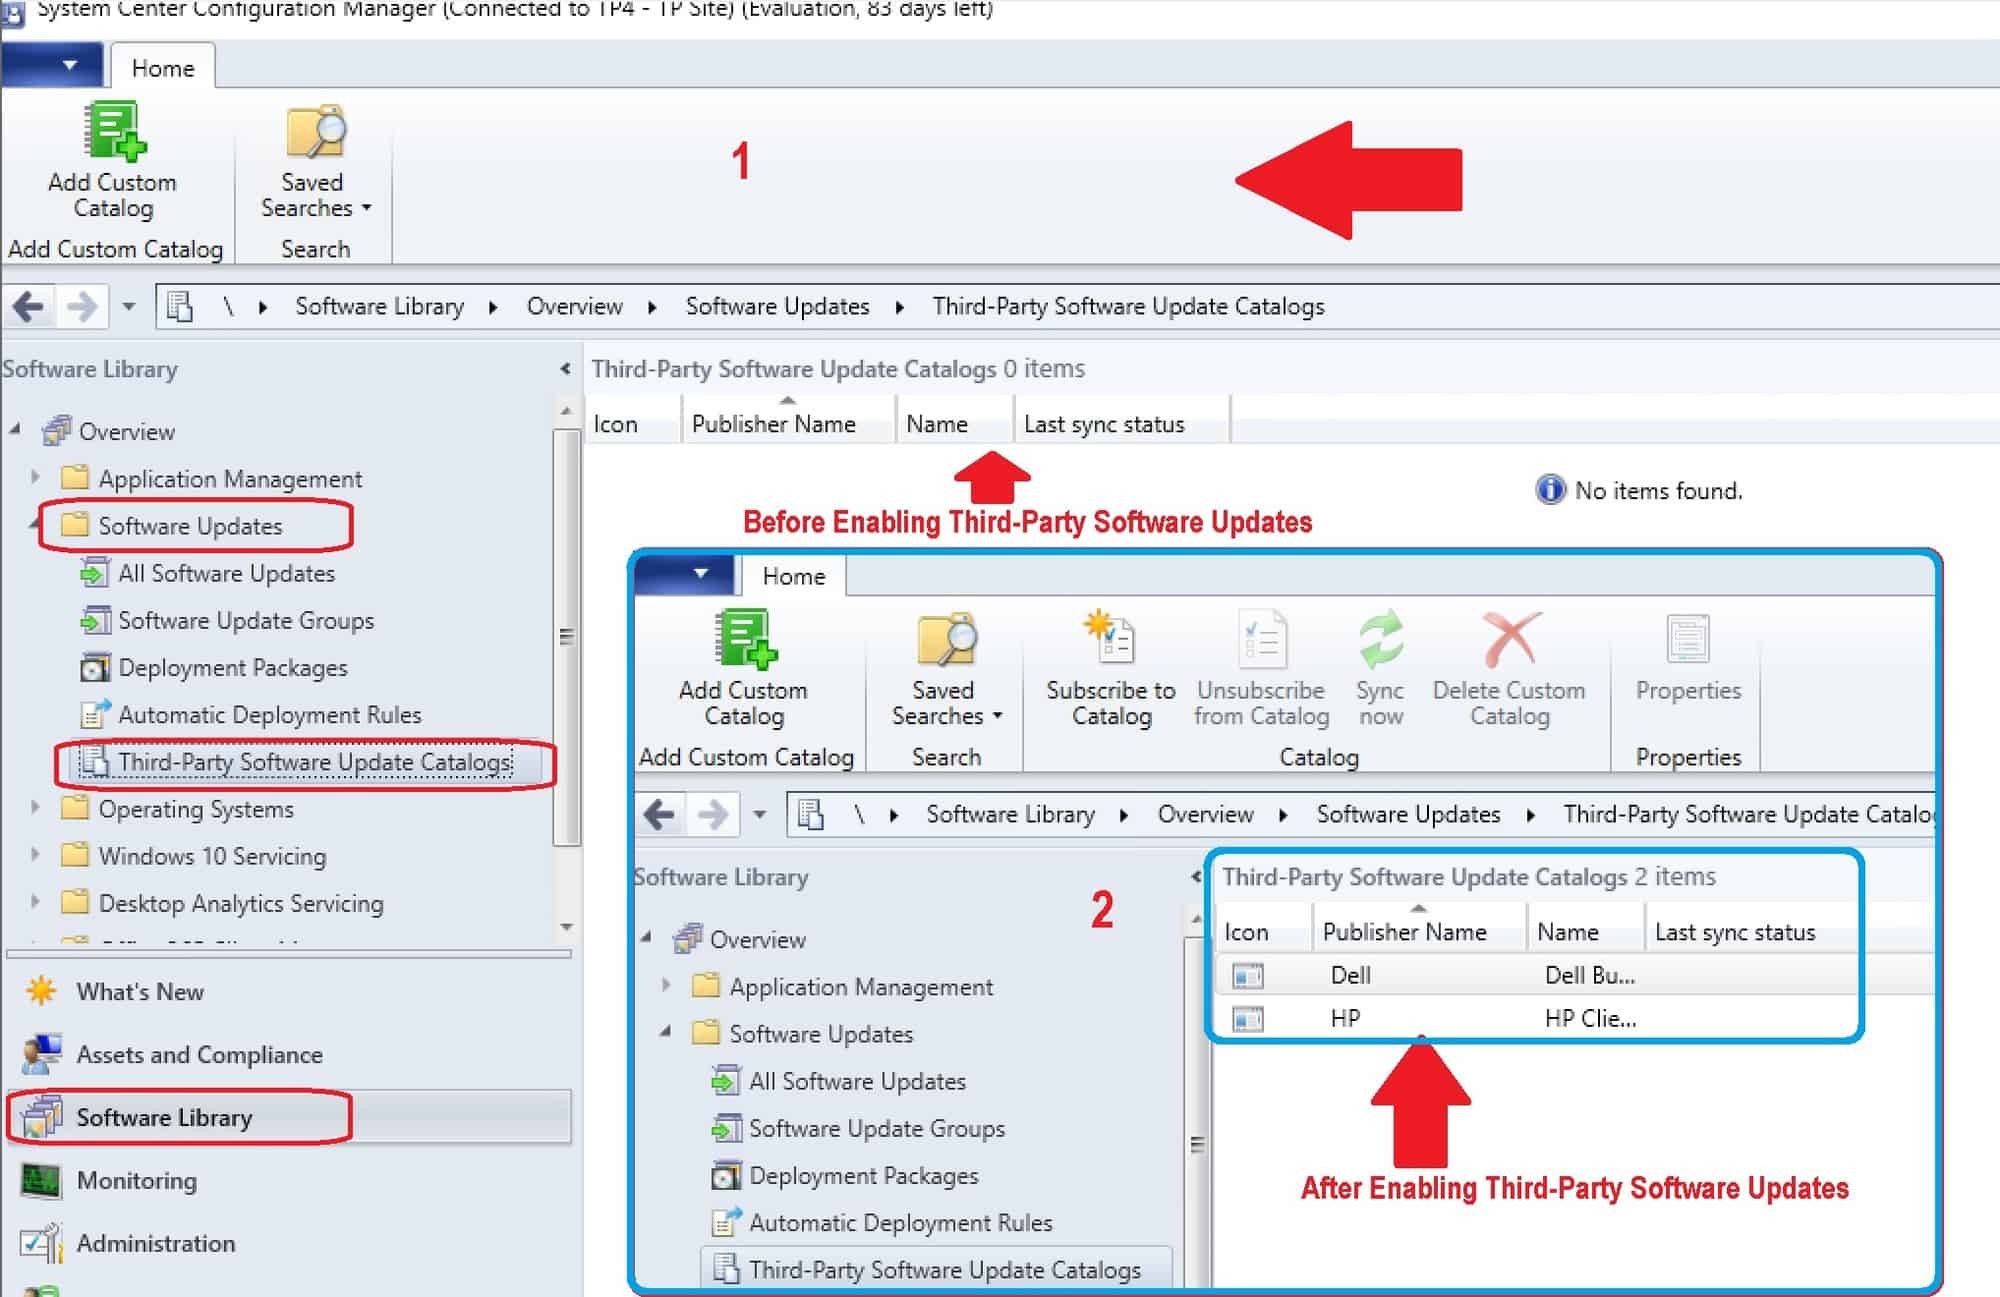Click the Back navigation arrow in the main window
This screenshot has width=2000, height=1297.
coord(29,306)
